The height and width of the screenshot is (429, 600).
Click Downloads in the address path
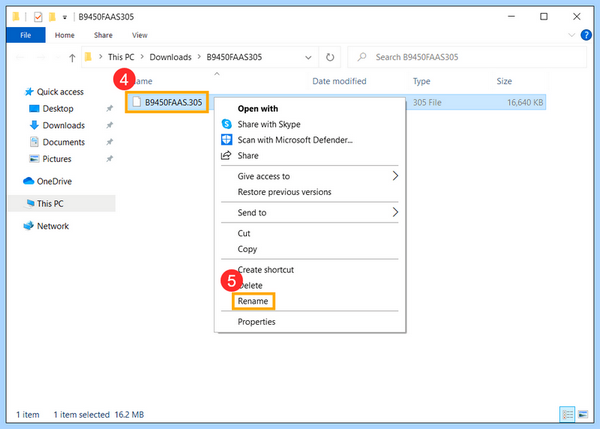pyautogui.click(x=170, y=57)
